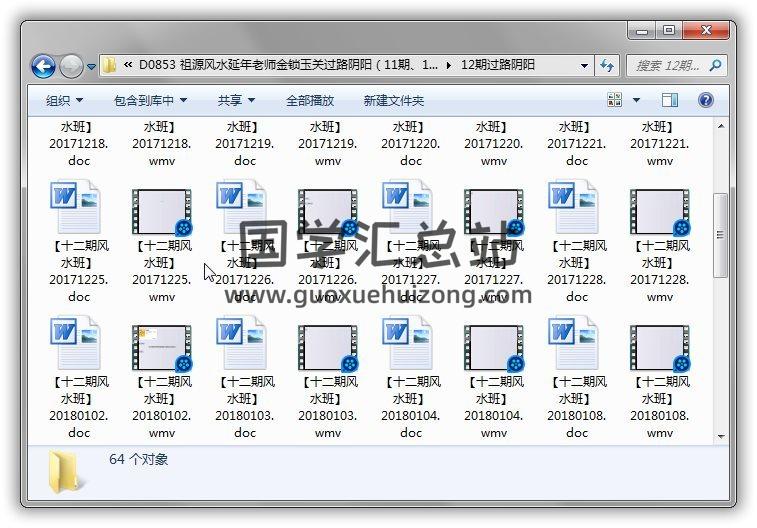This screenshot has height=528, width=757.
Task: Open recent locations dropdown beside navigation arrows
Action: [91, 67]
